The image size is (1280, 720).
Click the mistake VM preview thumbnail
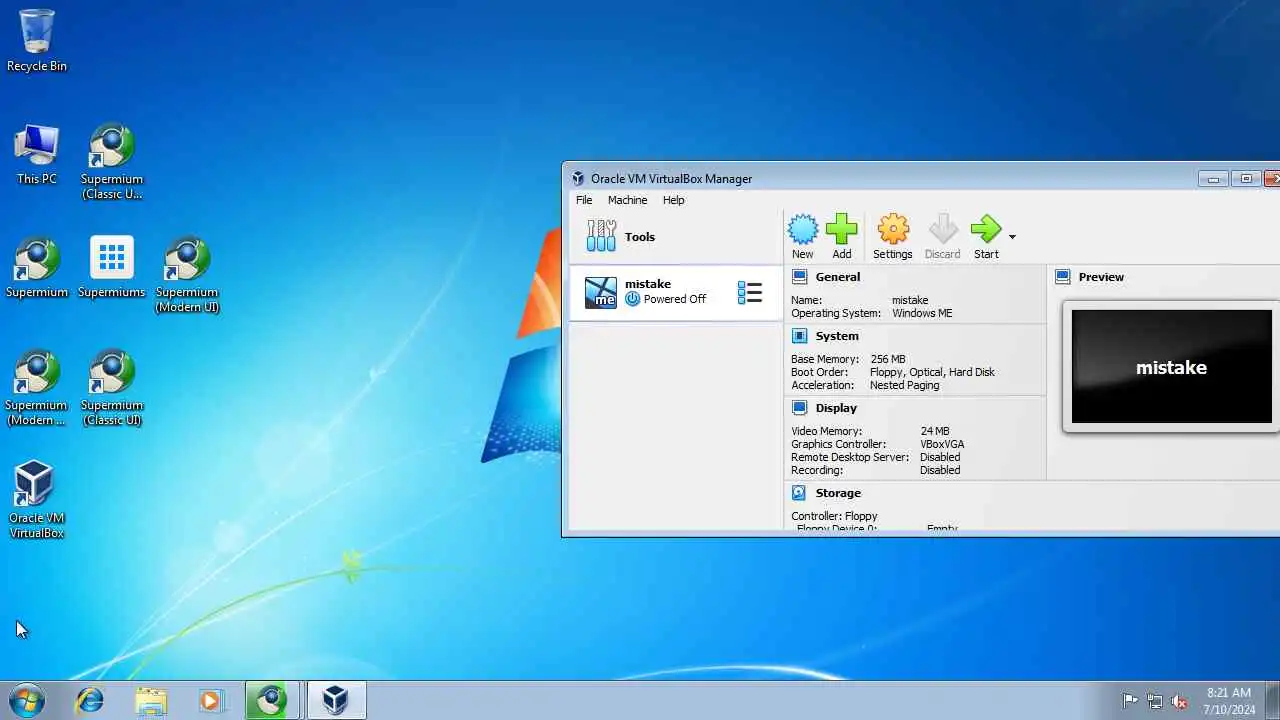point(1171,367)
